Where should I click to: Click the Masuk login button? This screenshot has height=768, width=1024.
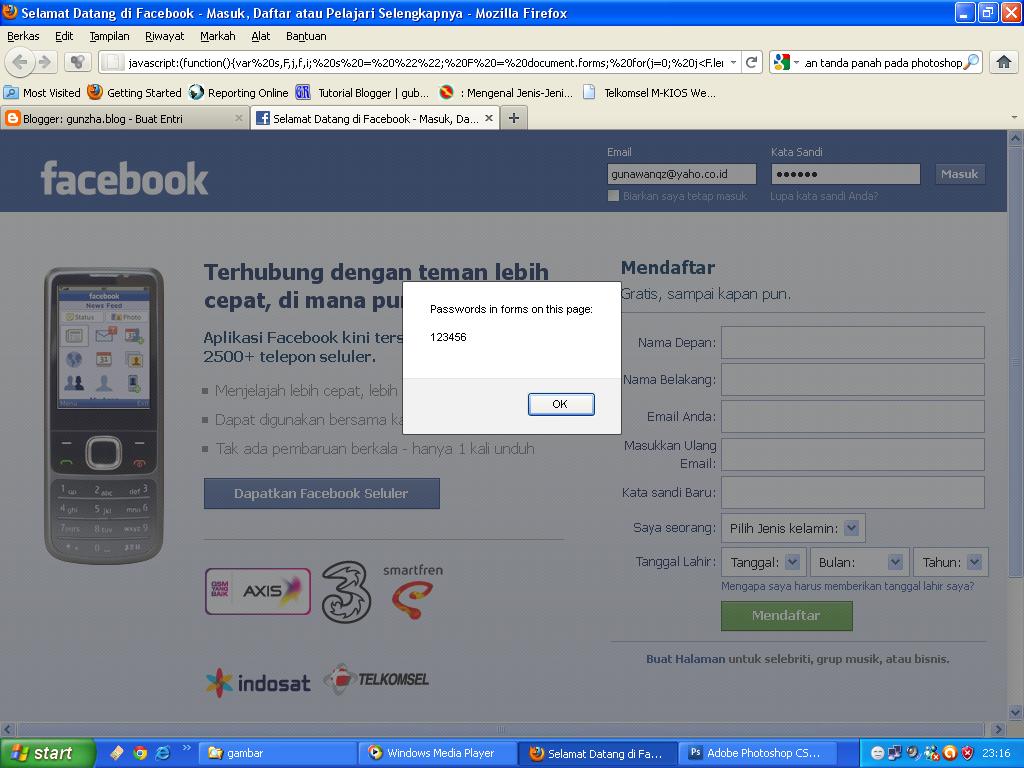coord(959,174)
